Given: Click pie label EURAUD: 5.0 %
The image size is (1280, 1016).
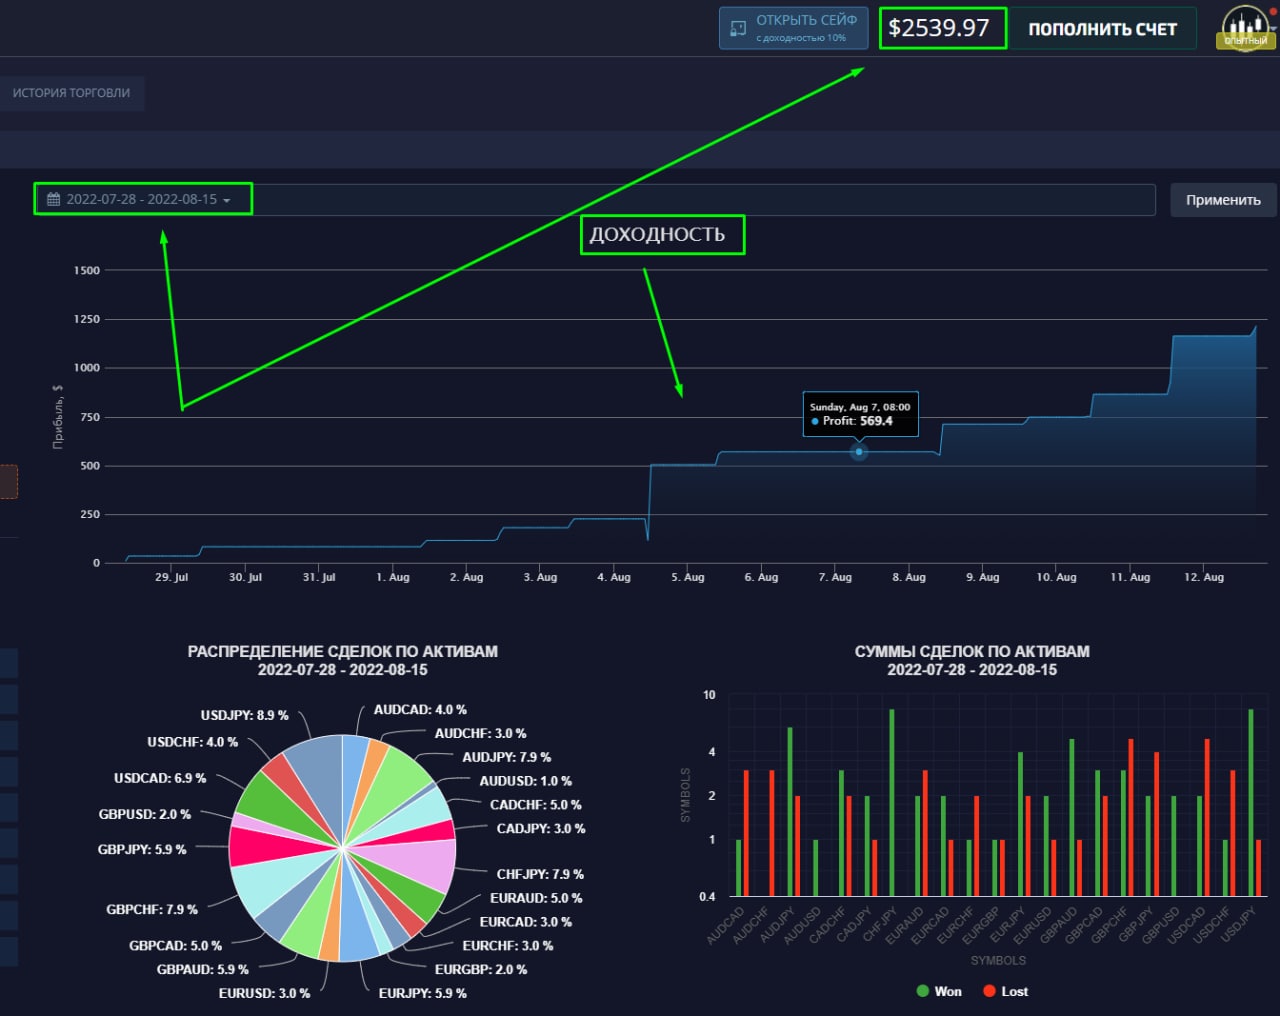Looking at the screenshot, I should (x=536, y=898).
